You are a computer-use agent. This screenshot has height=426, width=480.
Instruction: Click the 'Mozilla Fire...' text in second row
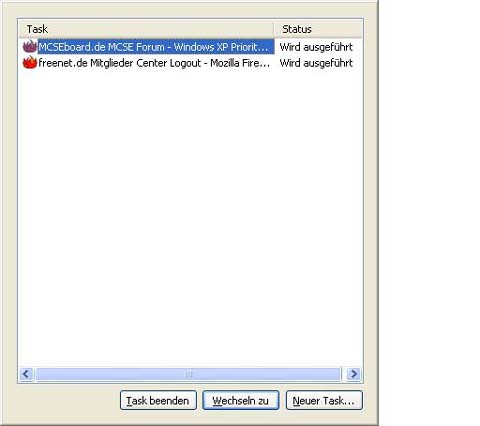coord(240,63)
